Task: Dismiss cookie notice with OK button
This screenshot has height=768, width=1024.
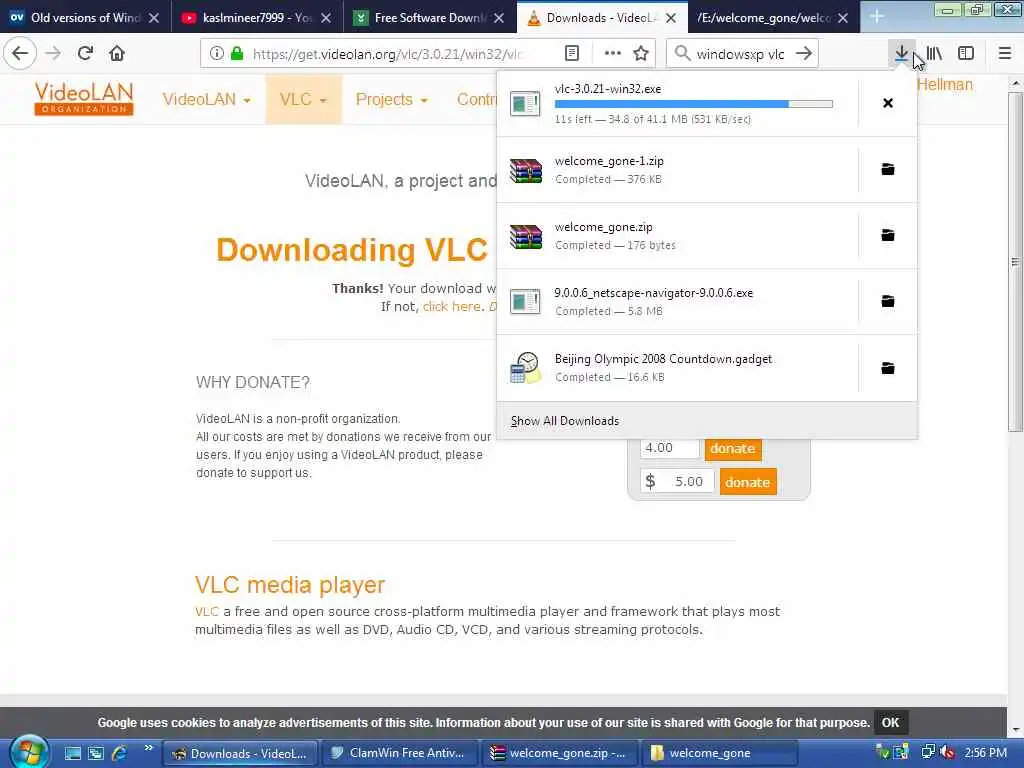Action: (890, 723)
